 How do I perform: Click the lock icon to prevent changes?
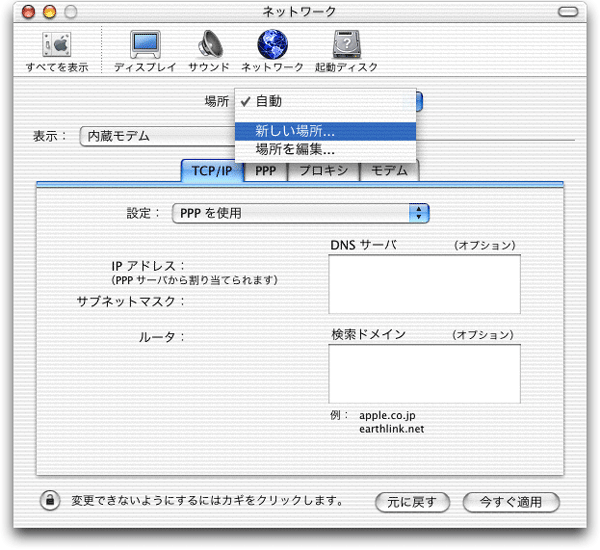tap(49, 500)
